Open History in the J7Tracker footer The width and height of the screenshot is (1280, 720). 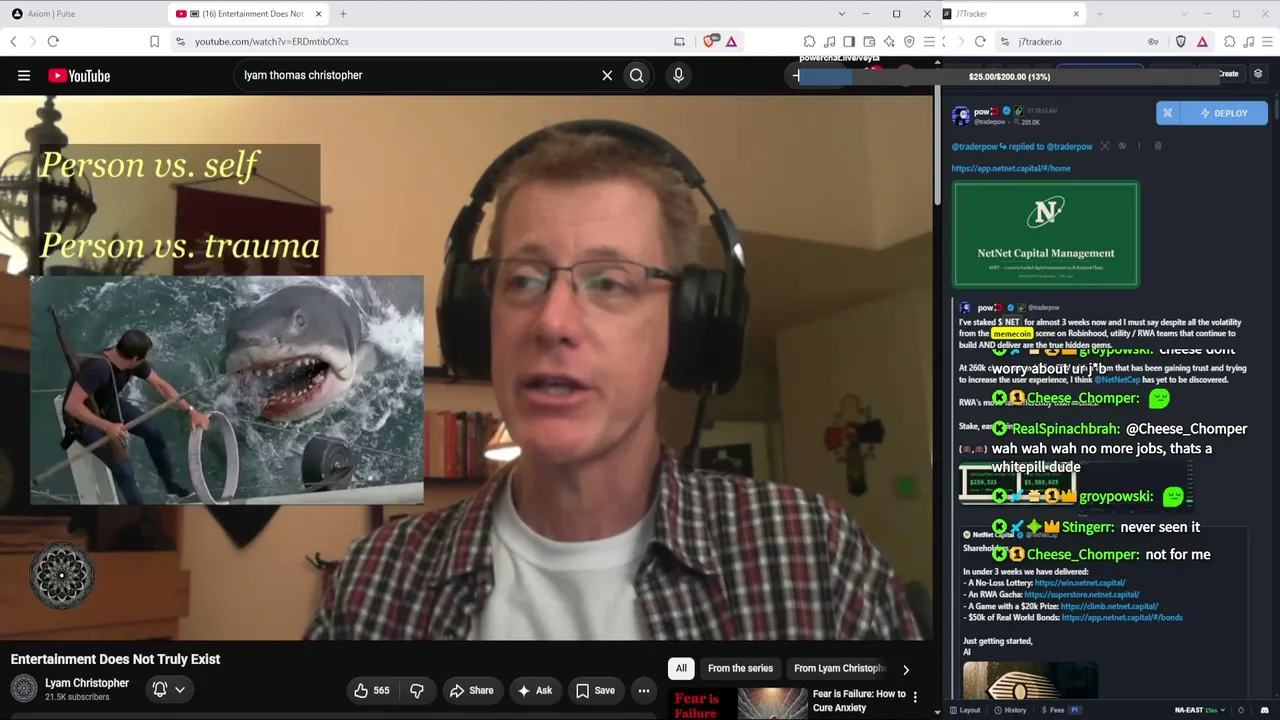pos(1010,710)
